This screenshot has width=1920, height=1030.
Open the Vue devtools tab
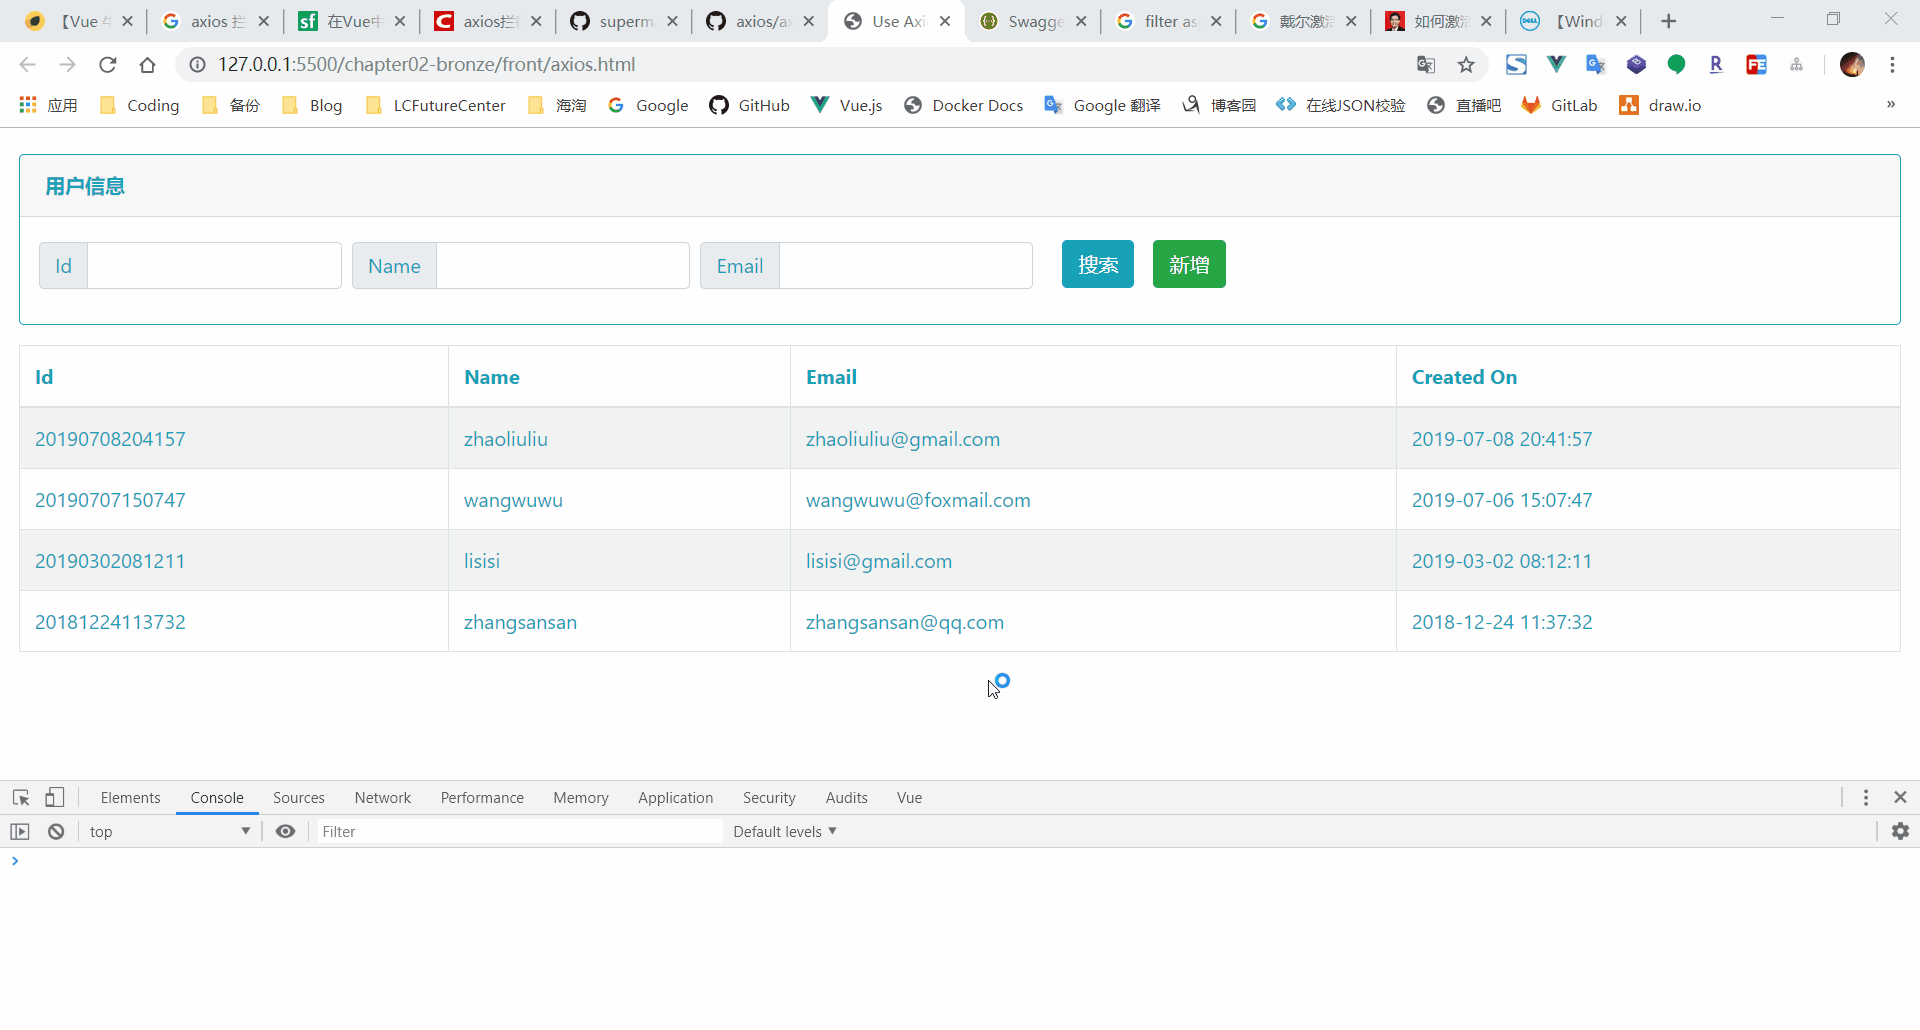tap(910, 797)
